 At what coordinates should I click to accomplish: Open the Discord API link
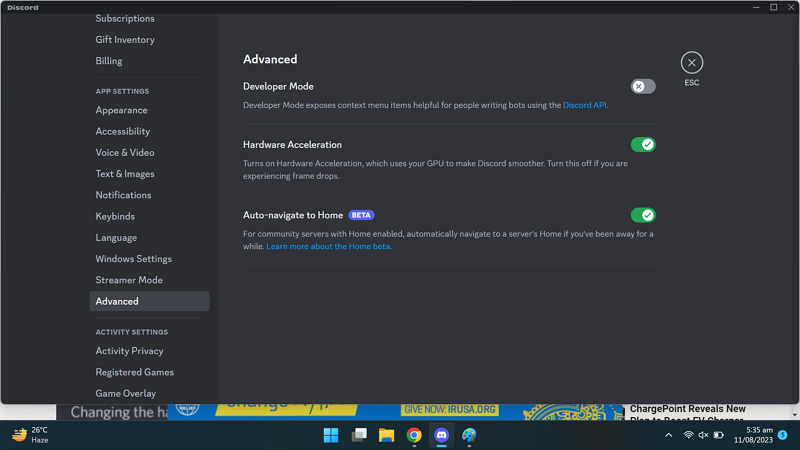point(585,105)
